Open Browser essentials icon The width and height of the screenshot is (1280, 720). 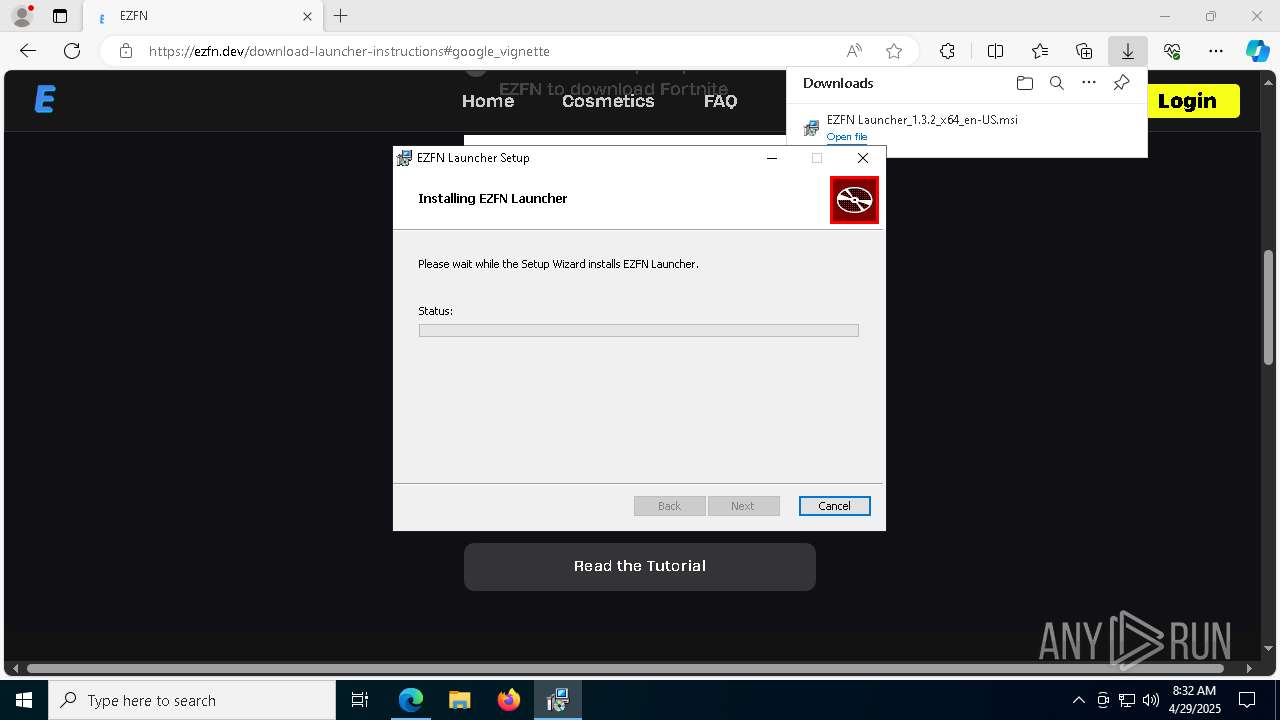1172,51
